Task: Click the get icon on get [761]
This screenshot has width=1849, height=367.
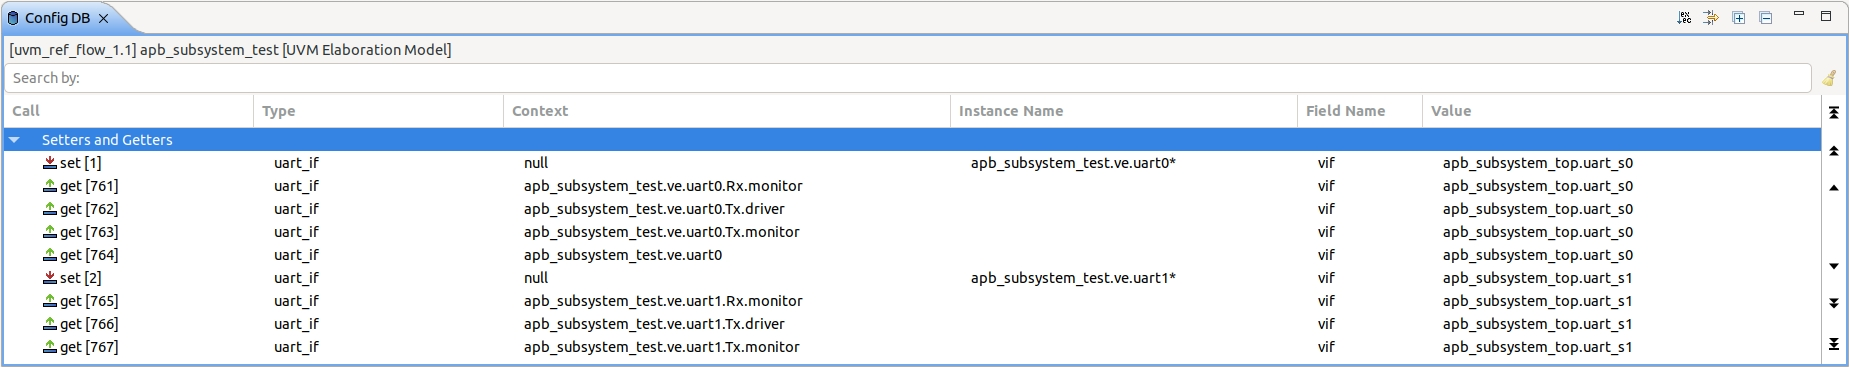Action: pyautogui.click(x=49, y=186)
